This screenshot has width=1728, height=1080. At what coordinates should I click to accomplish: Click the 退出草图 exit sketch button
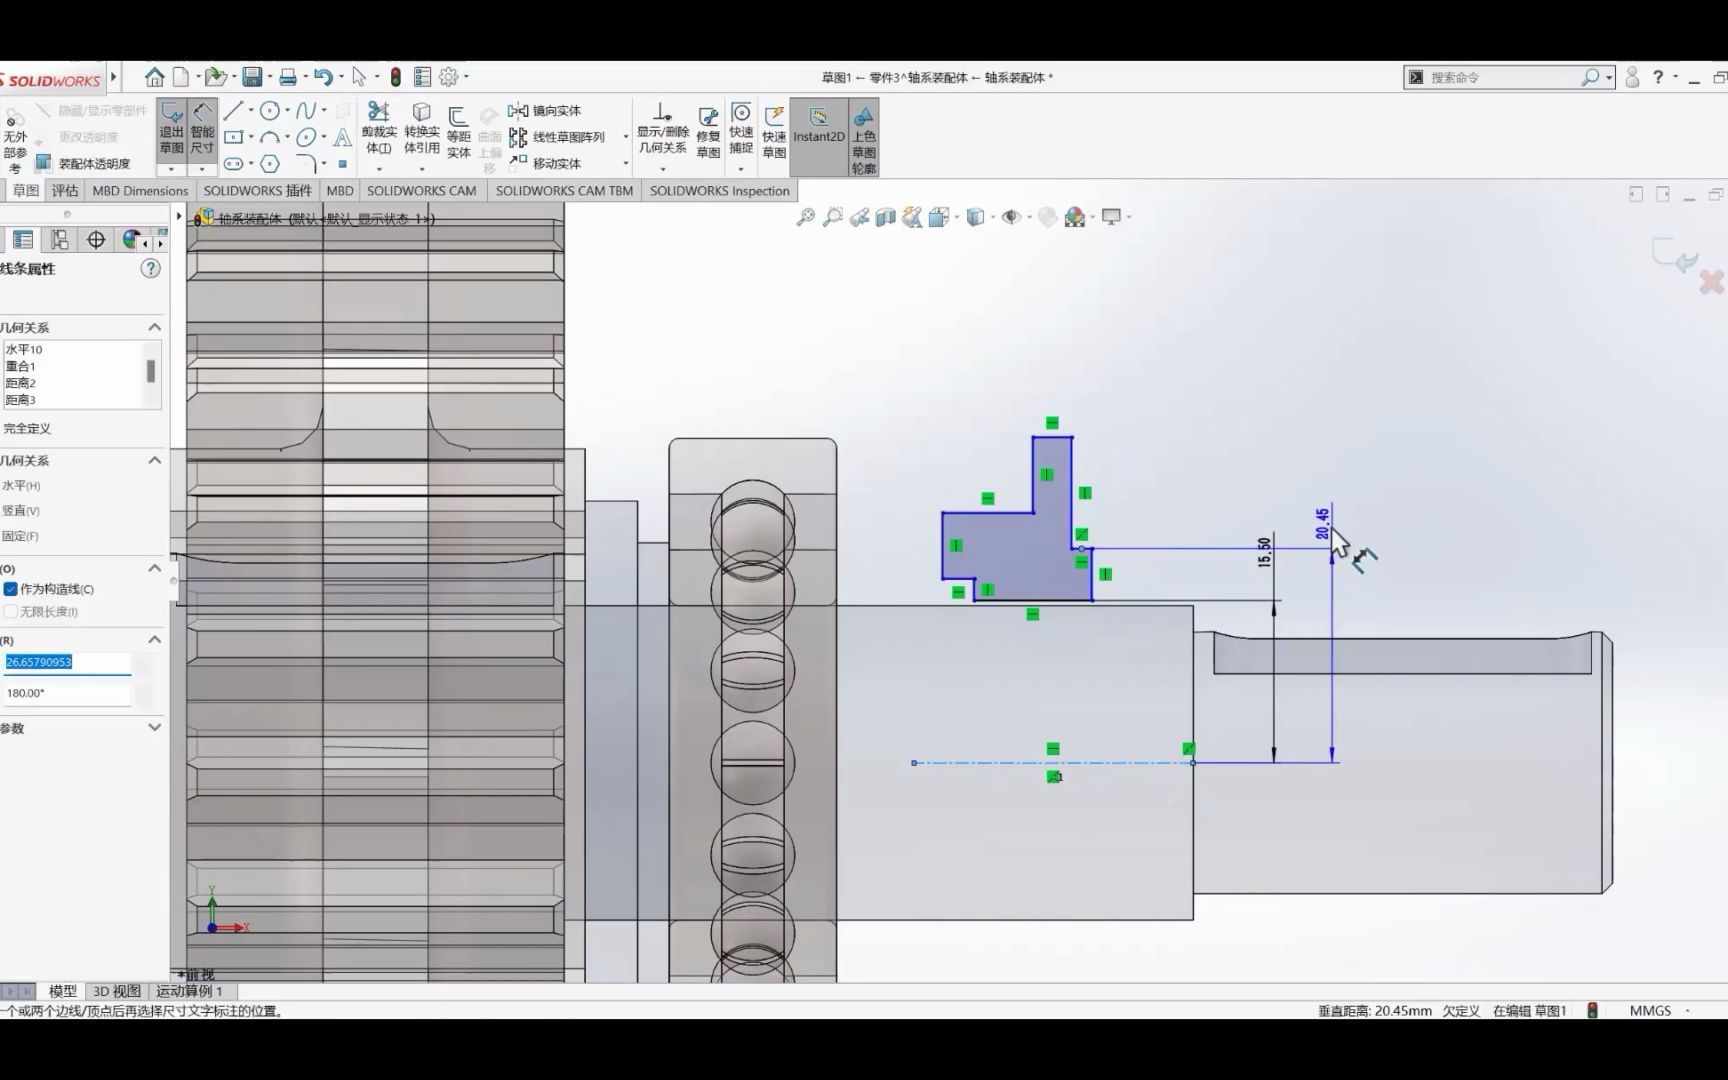[171, 129]
